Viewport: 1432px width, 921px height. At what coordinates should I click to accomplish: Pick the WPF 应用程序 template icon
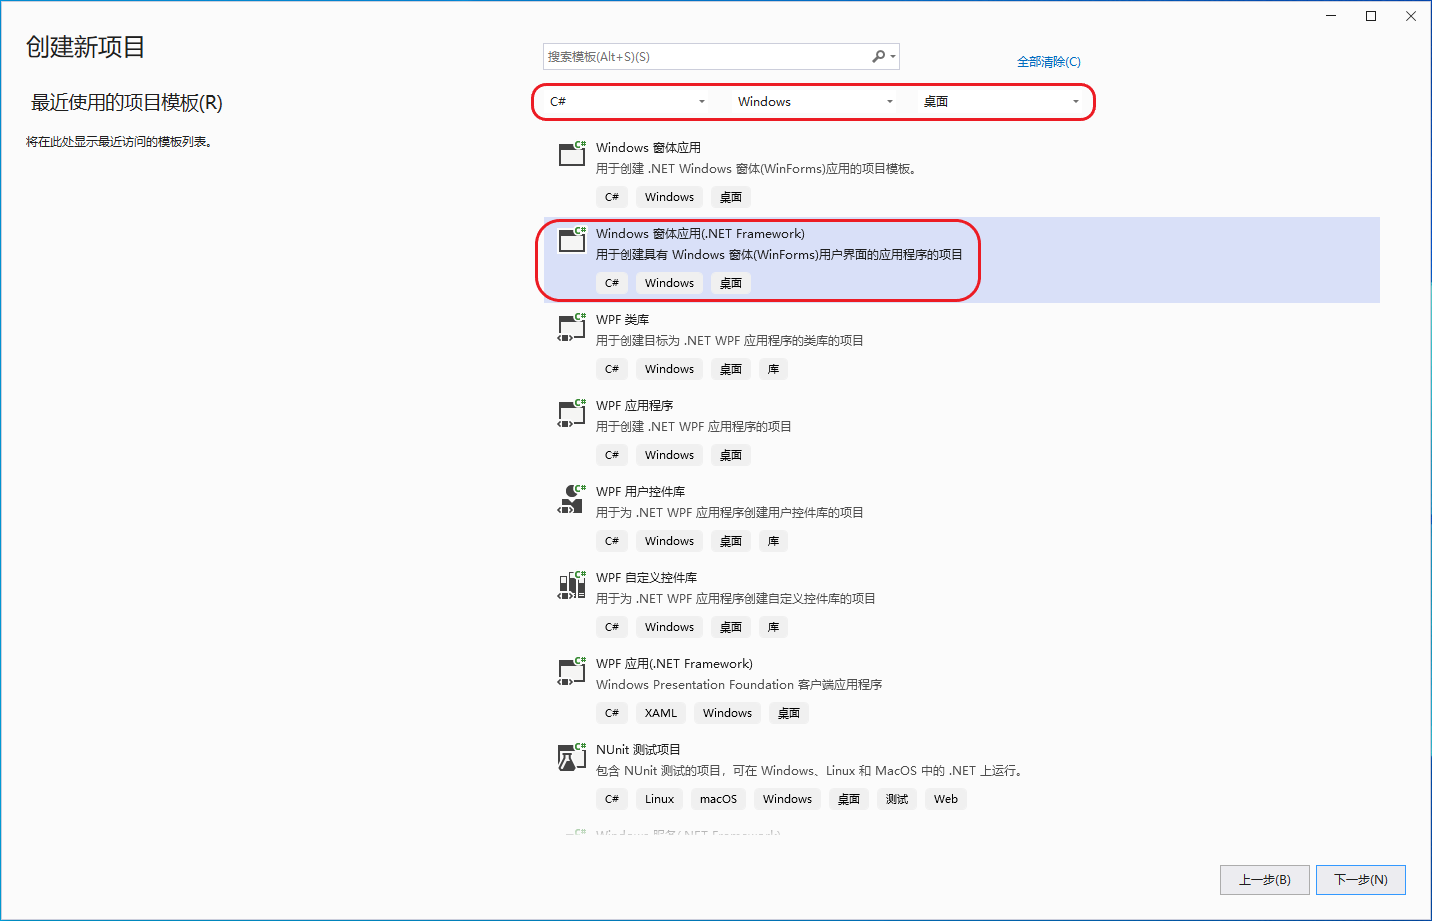pyautogui.click(x=572, y=412)
